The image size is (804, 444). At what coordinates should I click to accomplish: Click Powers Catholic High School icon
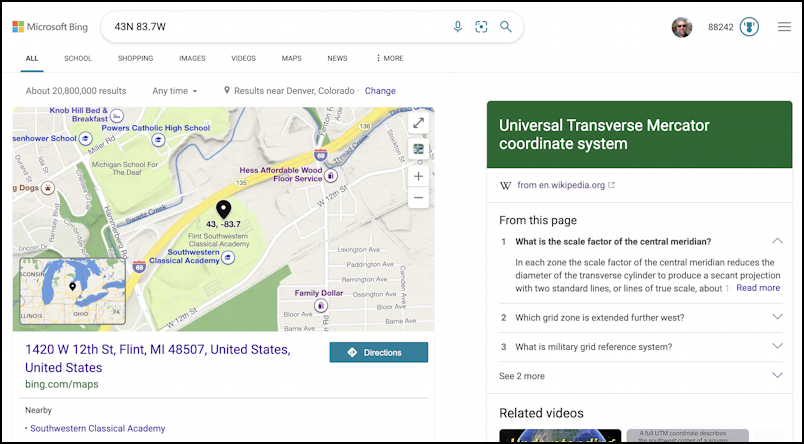(158, 139)
